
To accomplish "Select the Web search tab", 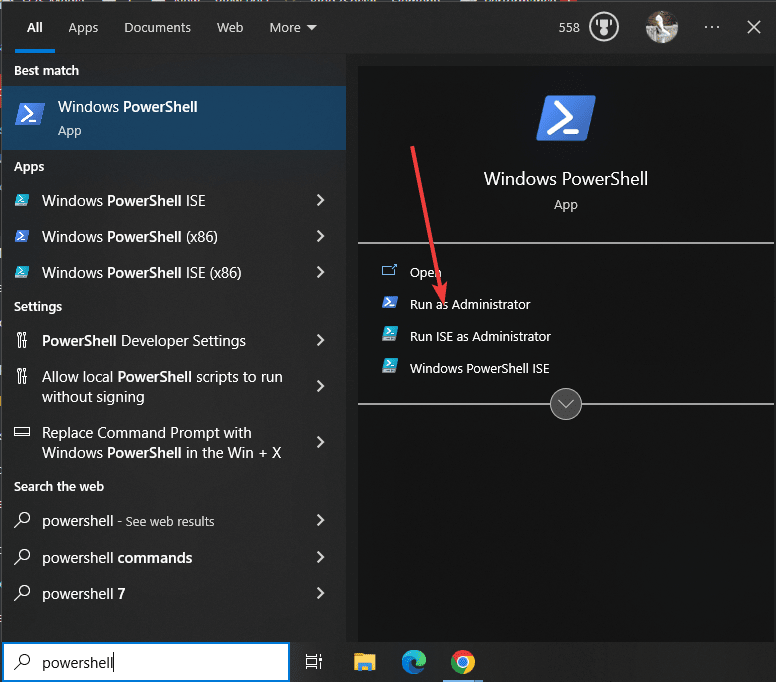I will click(230, 27).
